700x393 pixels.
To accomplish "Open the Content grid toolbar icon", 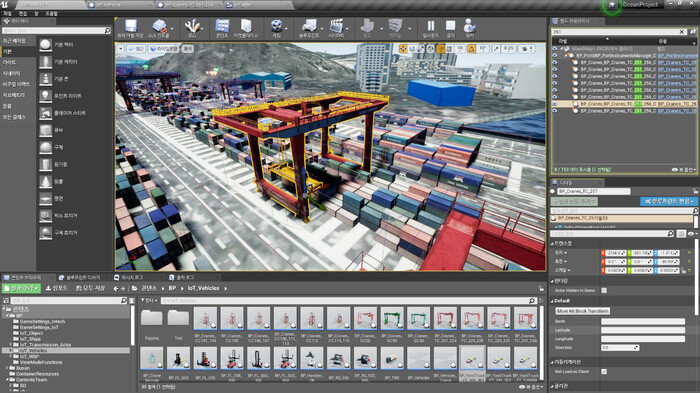I will point(222,27).
